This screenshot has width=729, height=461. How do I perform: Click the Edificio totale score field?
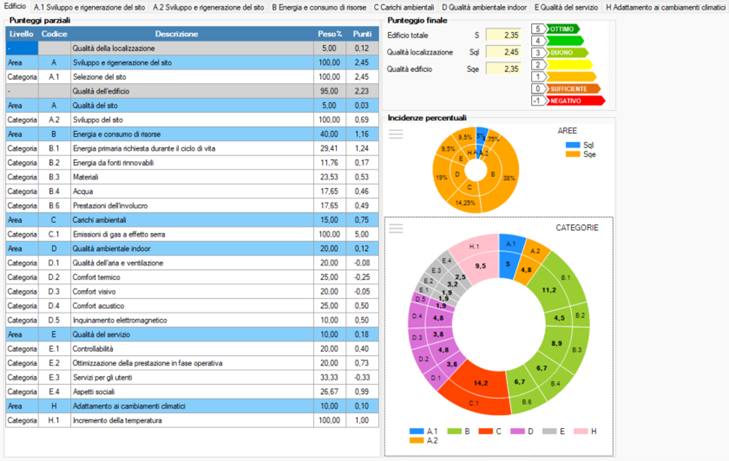[504, 35]
